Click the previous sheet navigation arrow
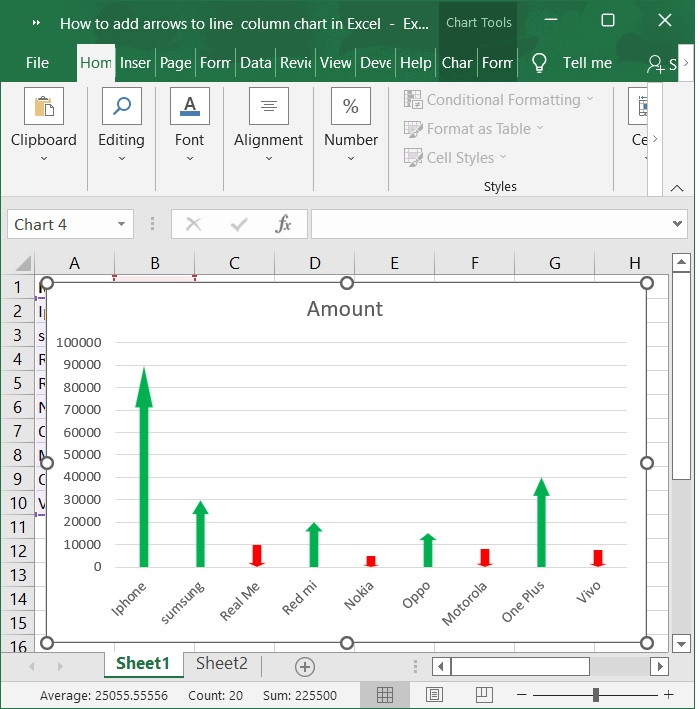Screen dimensions: 700x709 click(x=32, y=666)
